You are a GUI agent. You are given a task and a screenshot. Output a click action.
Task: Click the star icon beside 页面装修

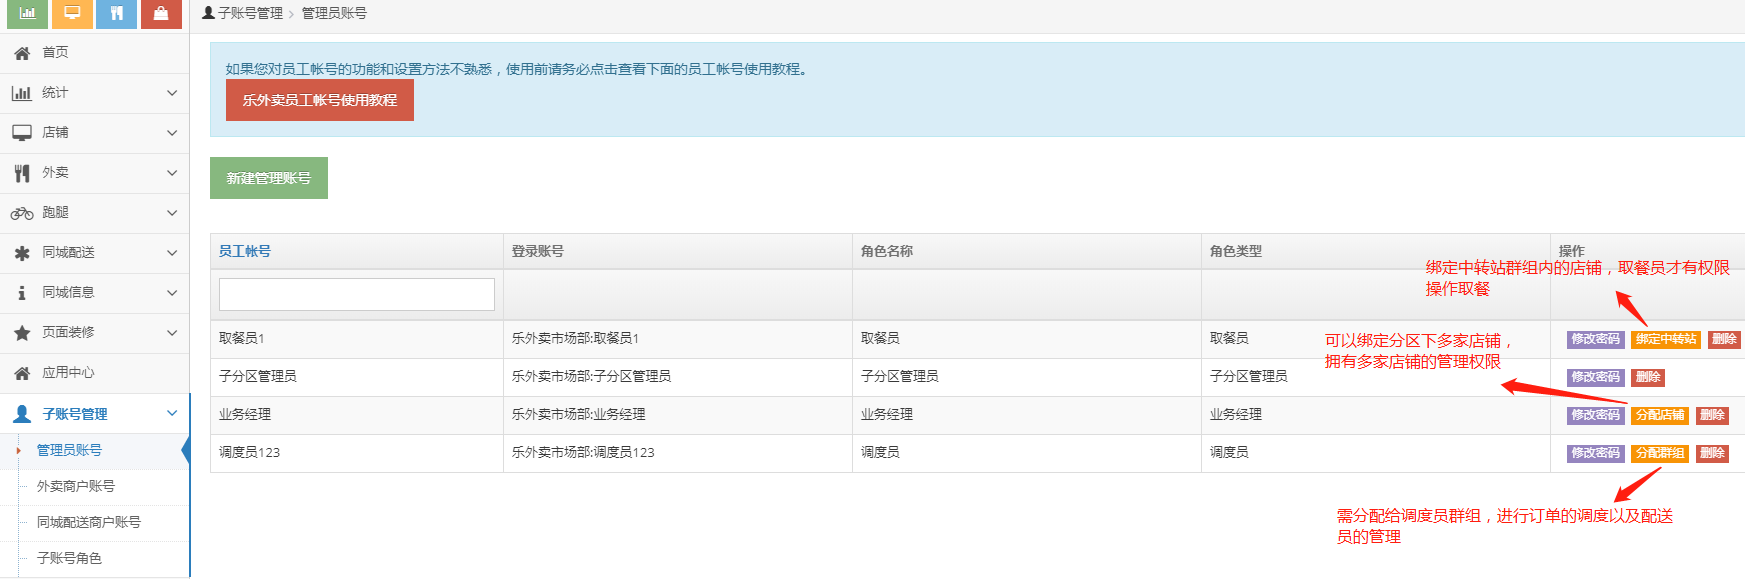[22, 333]
